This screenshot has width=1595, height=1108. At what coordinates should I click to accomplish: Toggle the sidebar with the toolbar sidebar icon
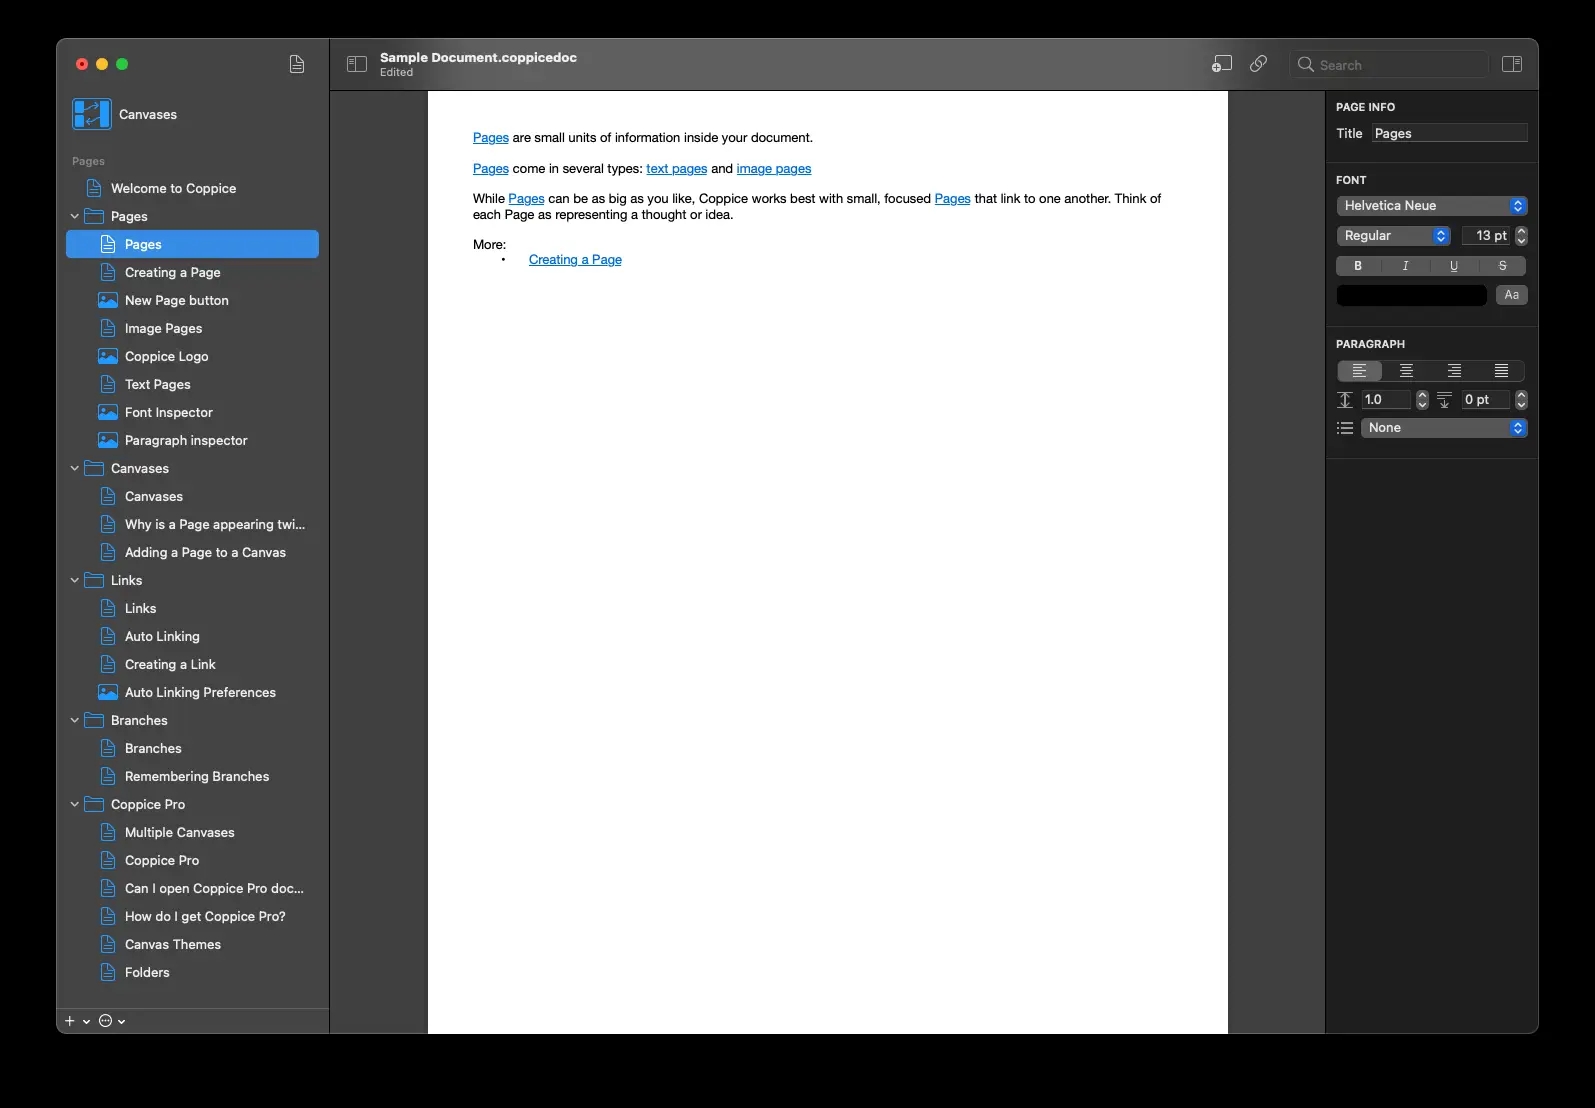click(357, 64)
